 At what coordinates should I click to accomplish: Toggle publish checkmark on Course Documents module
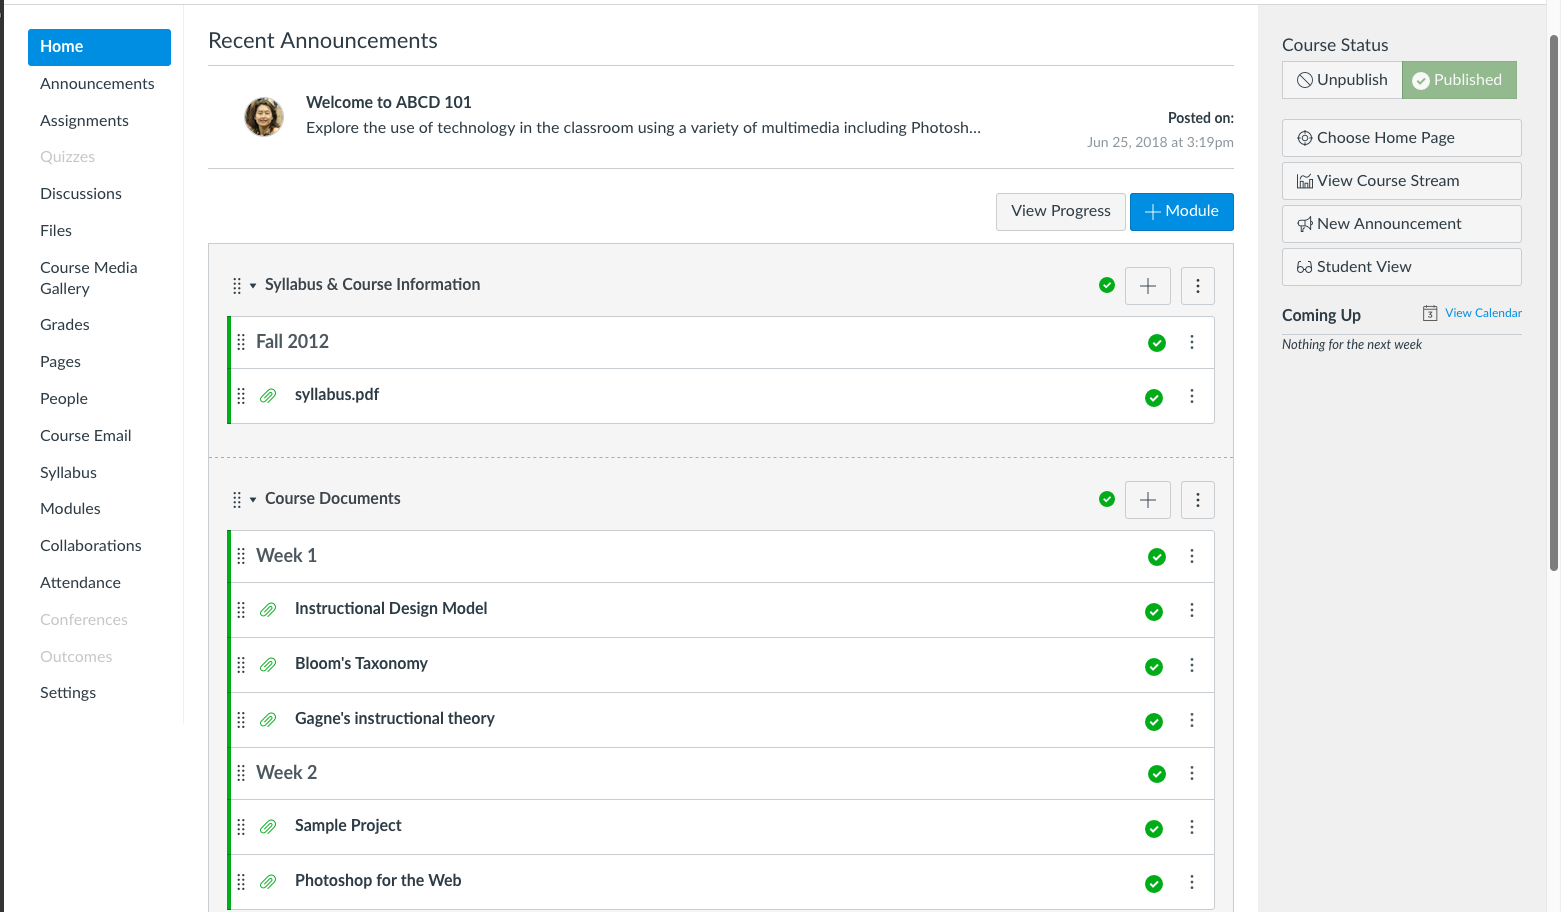pos(1107,499)
